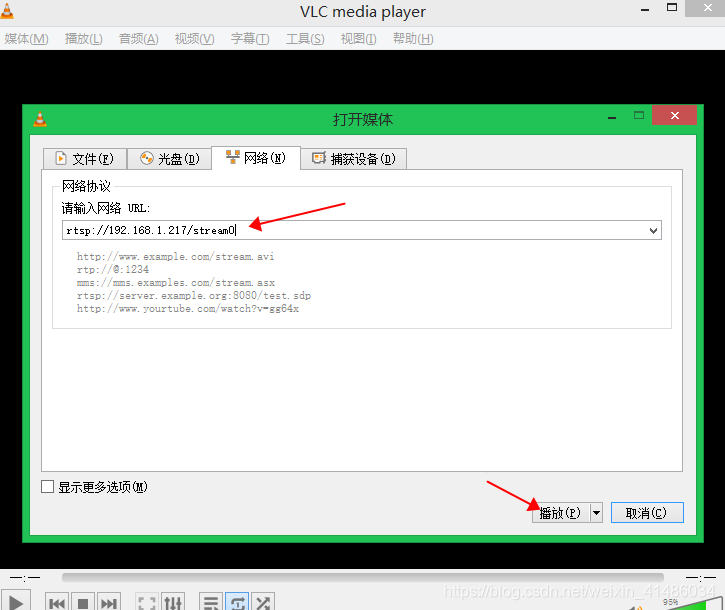Maximize the VLC media player window
Viewport: 725px width, 610px height.
point(672,8)
